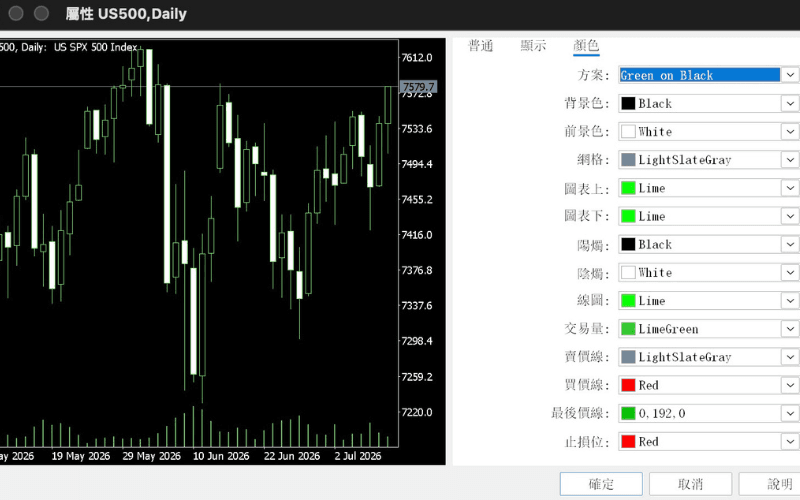Click the 7579.7 current price label

point(418,87)
